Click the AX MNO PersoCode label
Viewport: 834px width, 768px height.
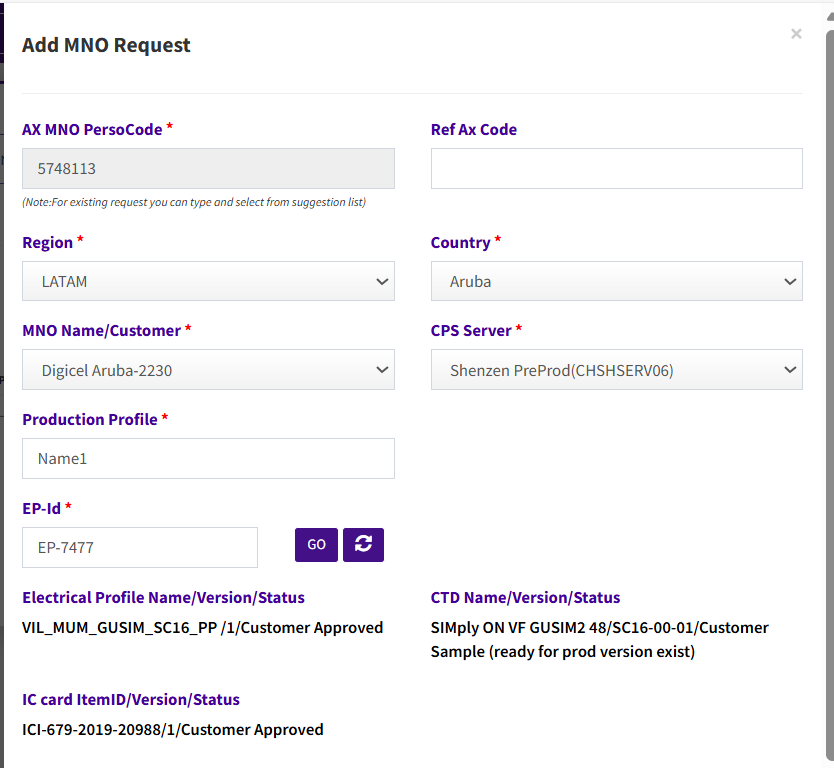pyautogui.click(x=92, y=129)
